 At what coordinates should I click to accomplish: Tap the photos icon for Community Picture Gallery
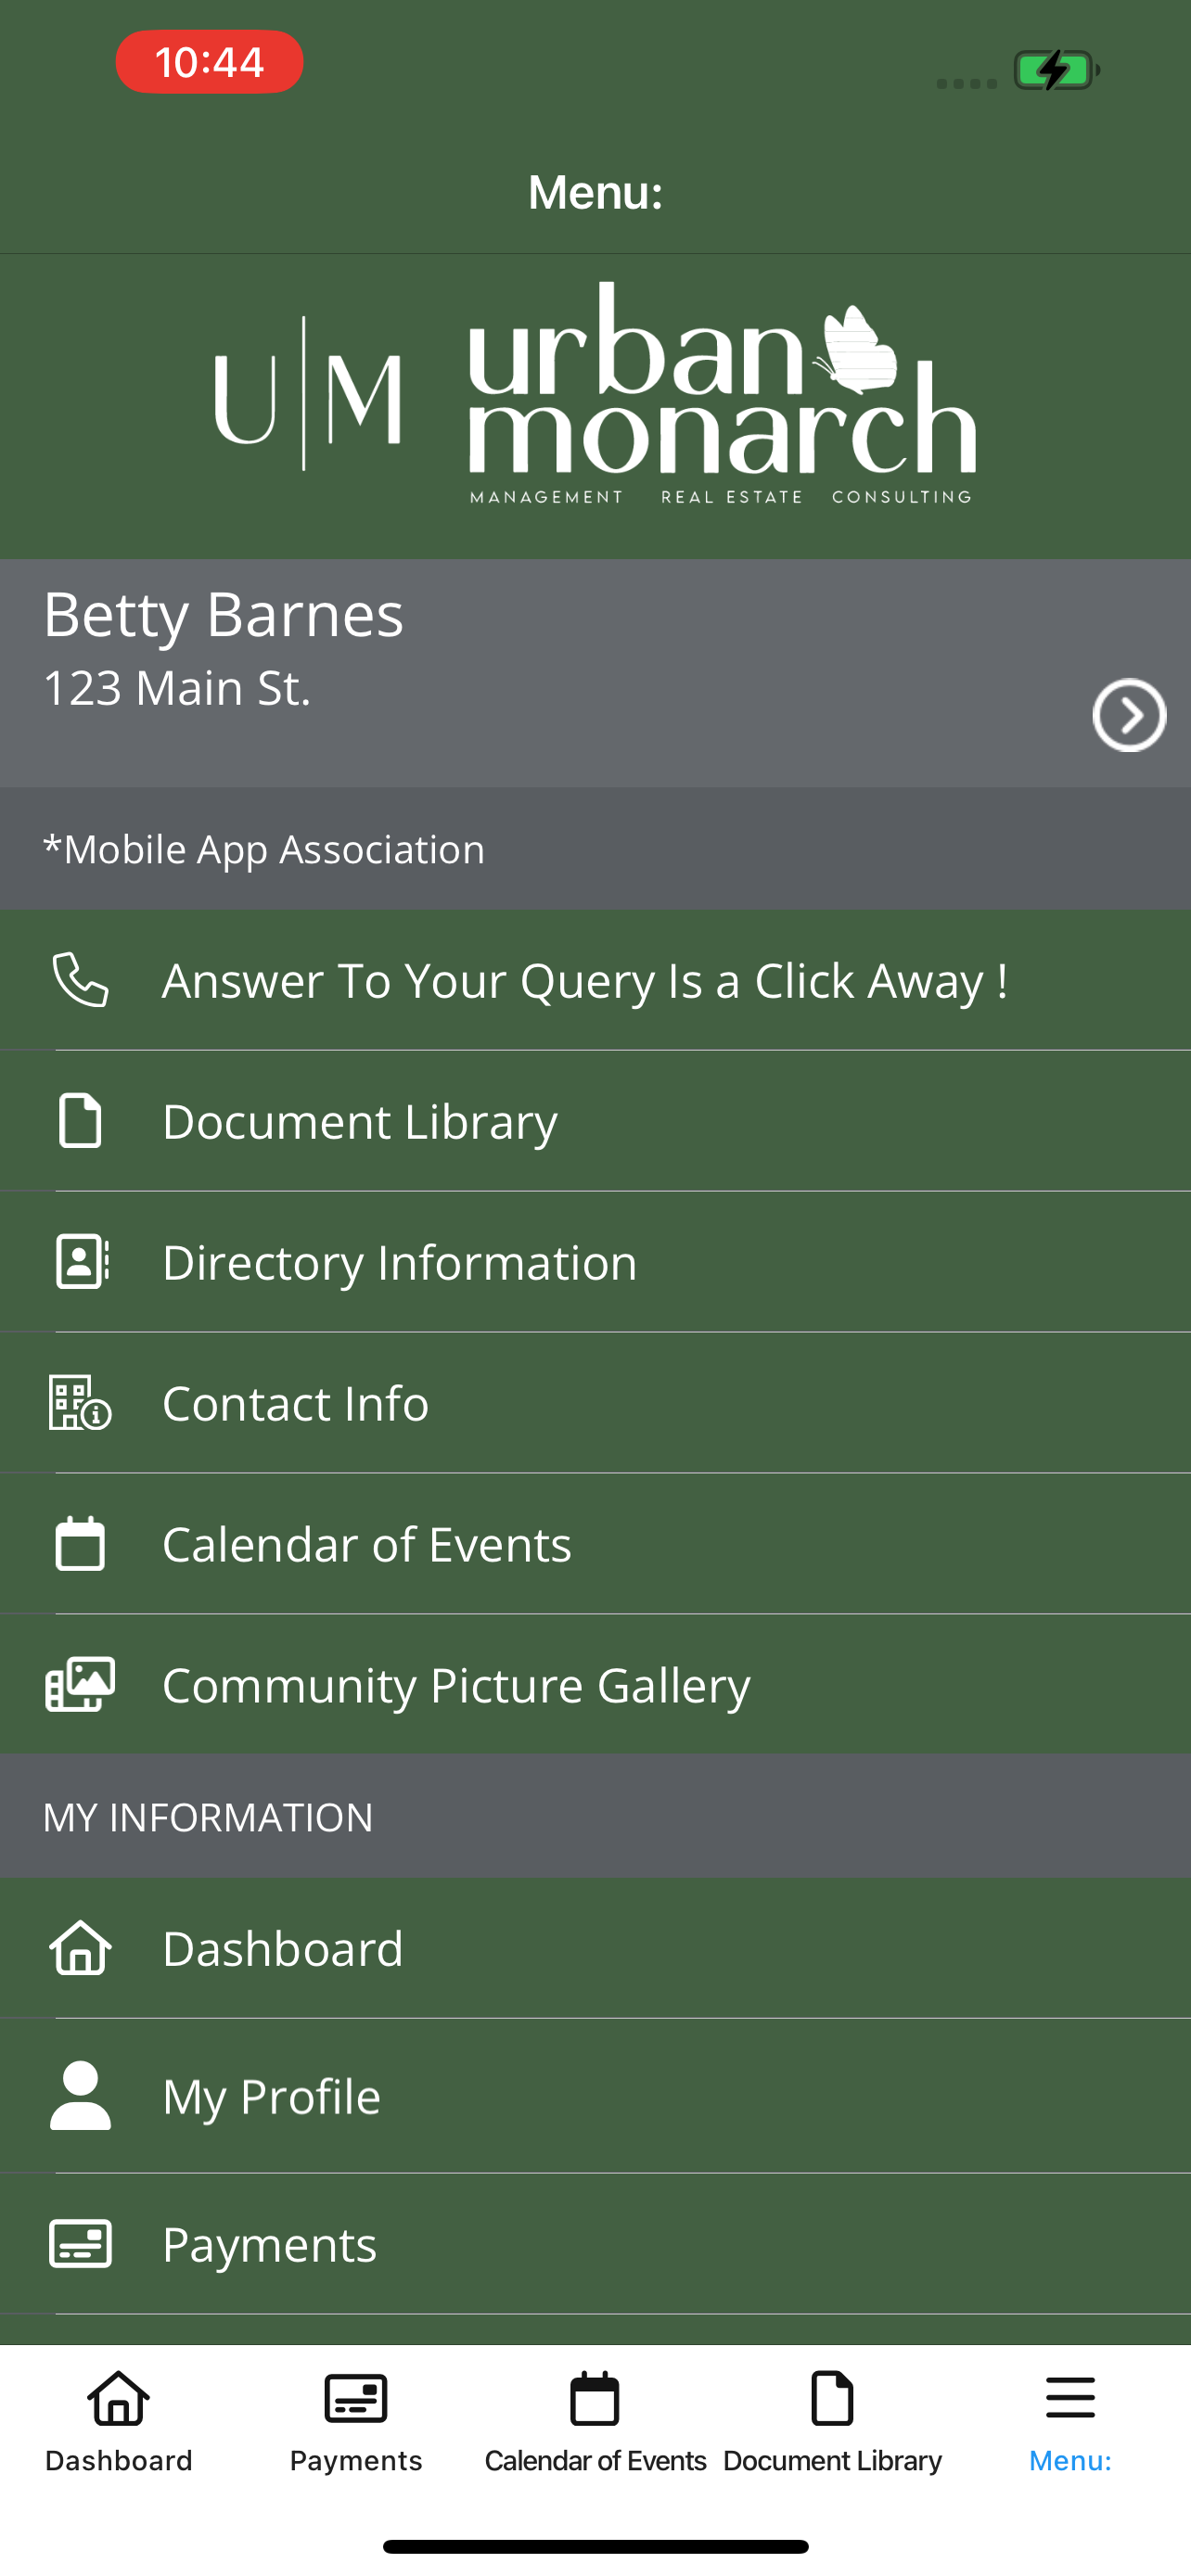click(x=80, y=1684)
